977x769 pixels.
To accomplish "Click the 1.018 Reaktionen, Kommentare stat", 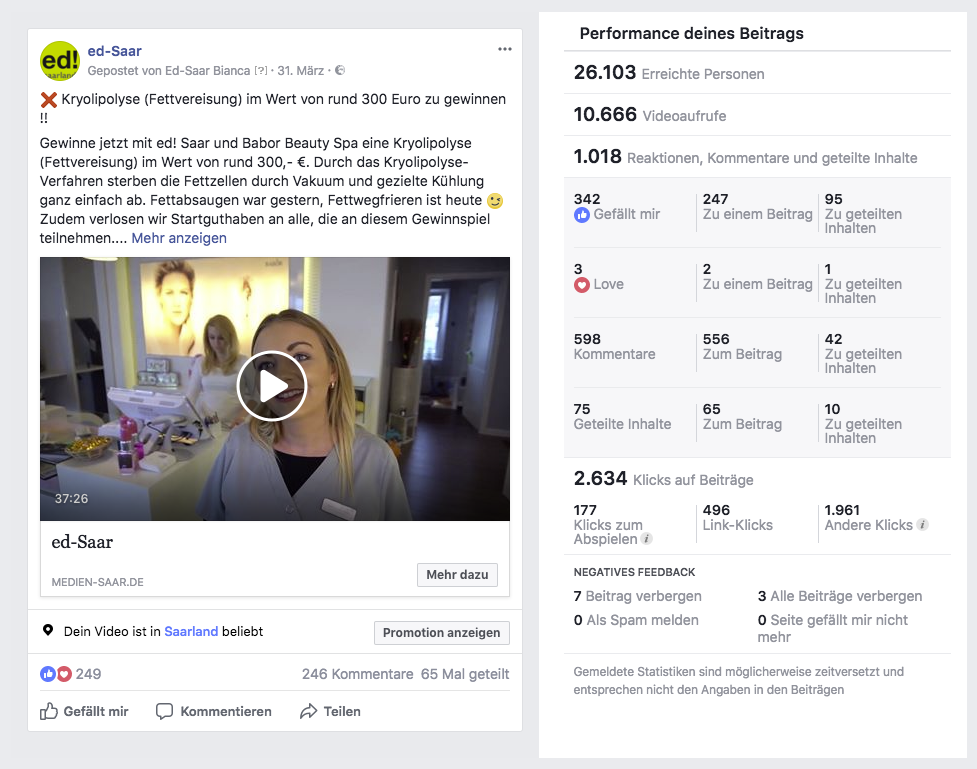I will 745,156.
